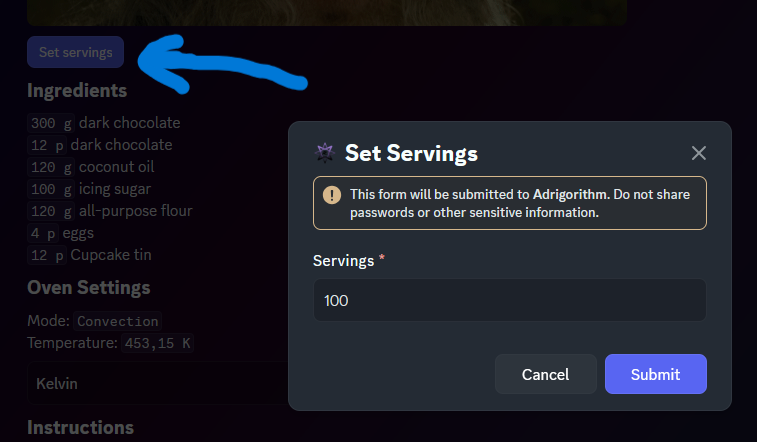Click the Convection mode value
757x442 pixels.
(x=118, y=322)
